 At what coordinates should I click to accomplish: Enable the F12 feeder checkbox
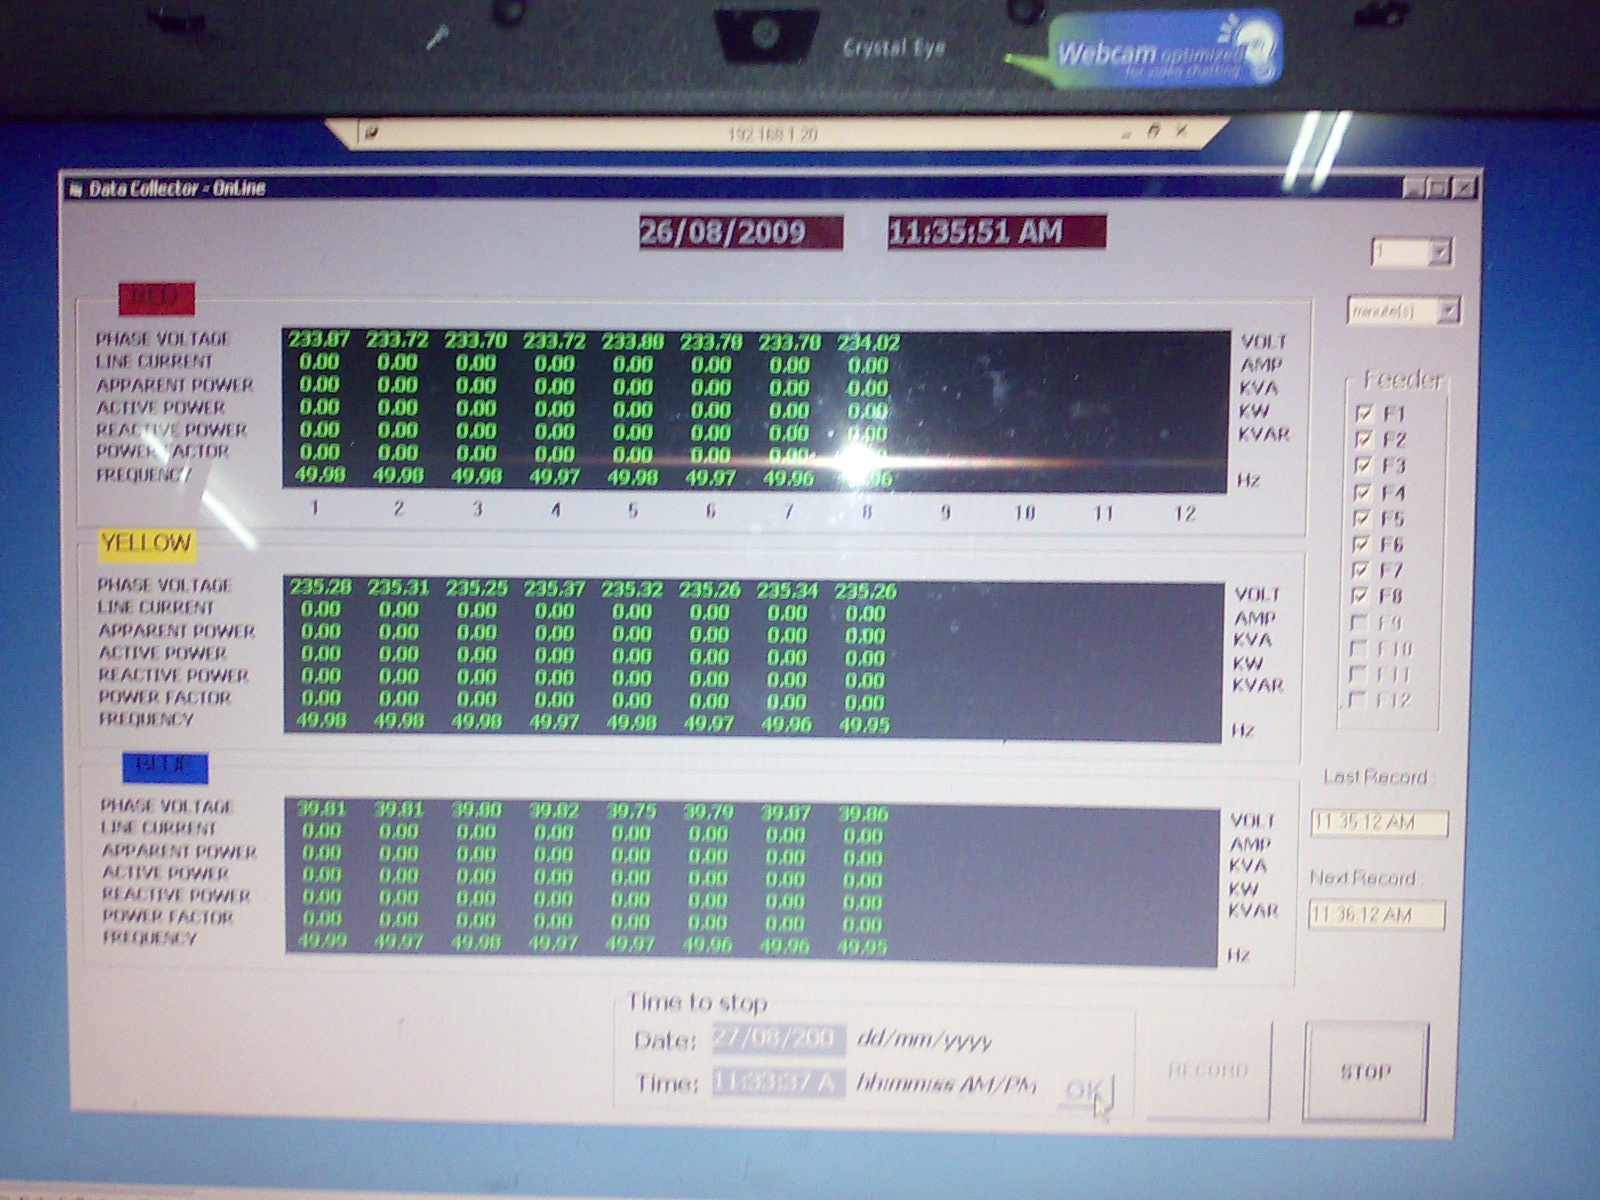point(1357,700)
